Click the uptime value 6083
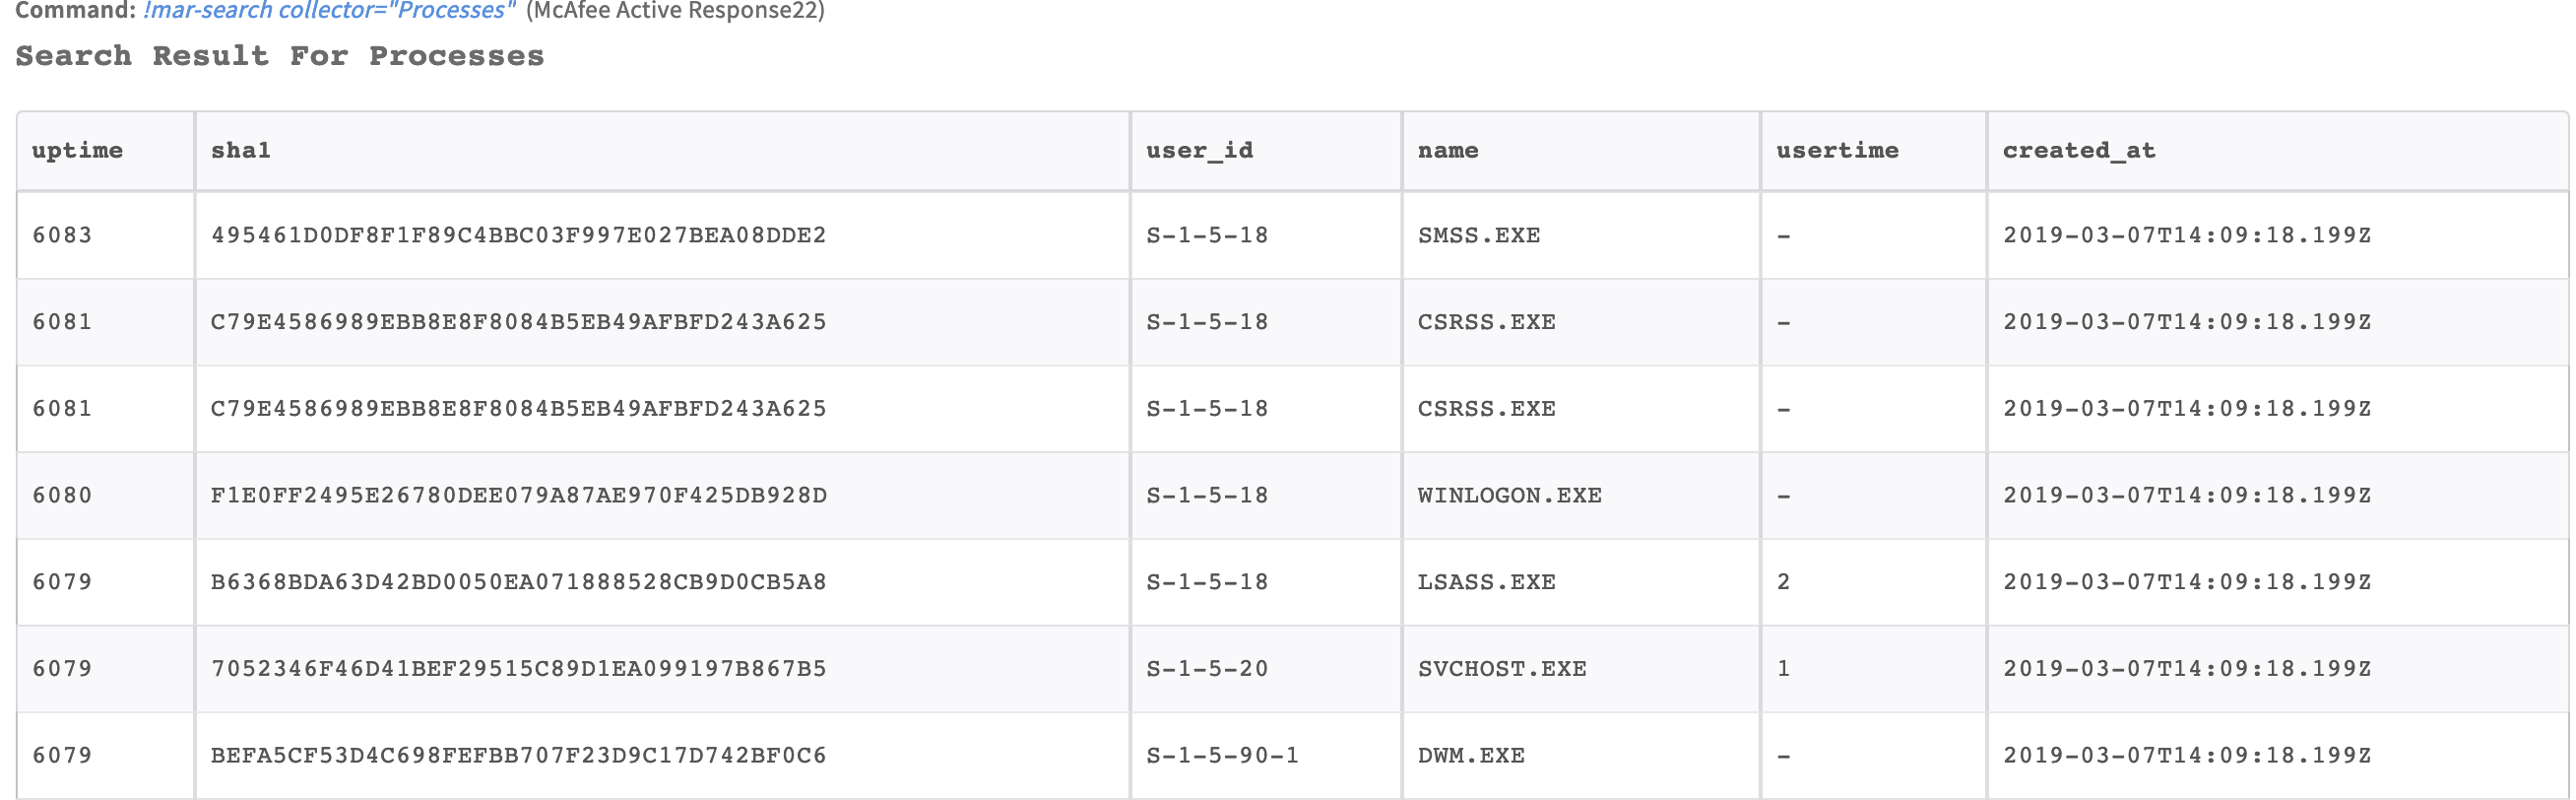Image resolution: width=2576 pixels, height=800 pixels. pyautogui.click(x=62, y=236)
